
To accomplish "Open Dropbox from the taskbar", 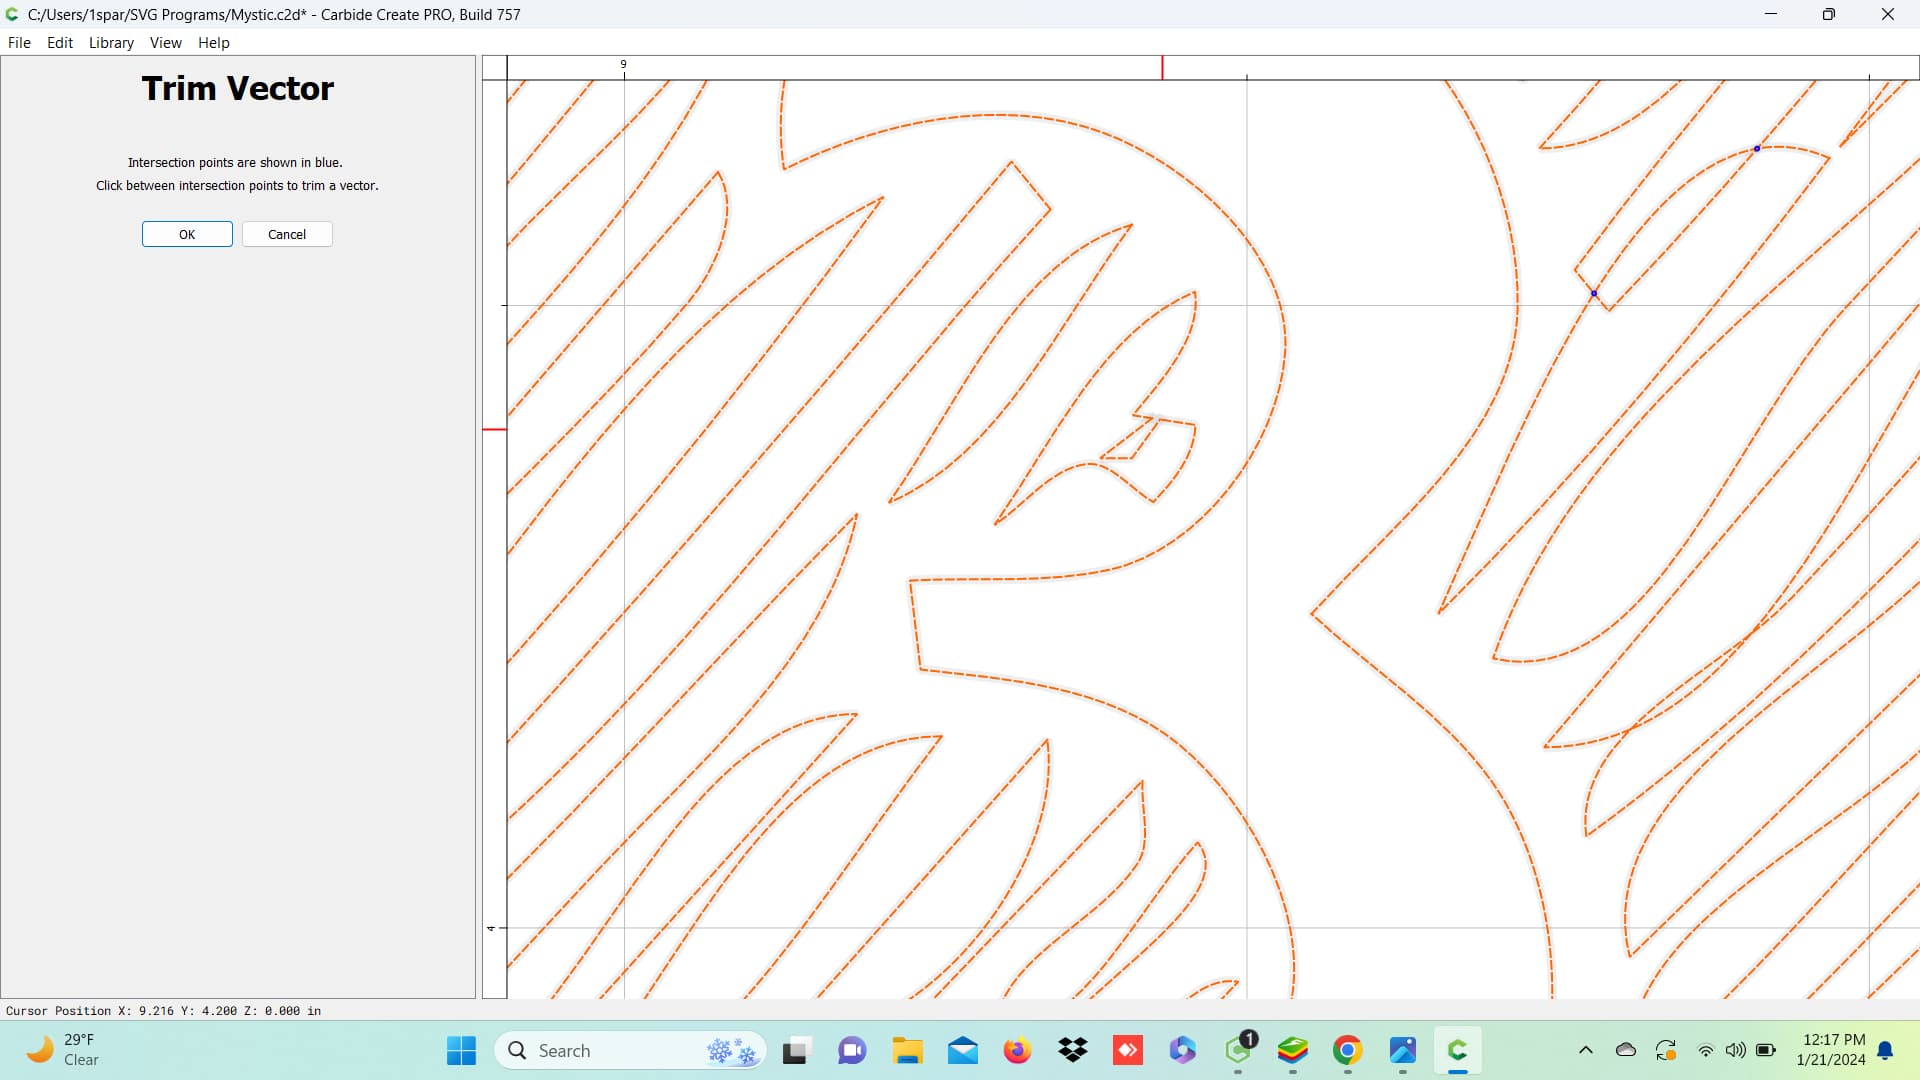I will pyautogui.click(x=1073, y=1050).
